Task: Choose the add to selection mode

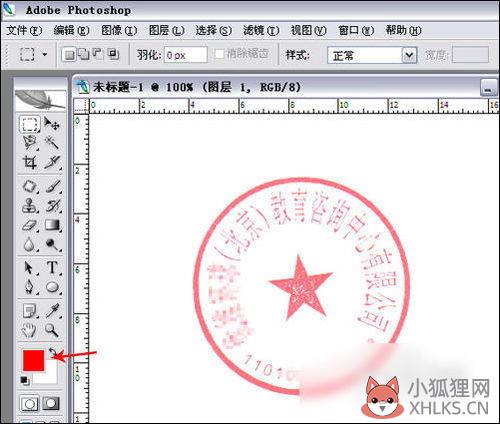Action: (83, 54)
